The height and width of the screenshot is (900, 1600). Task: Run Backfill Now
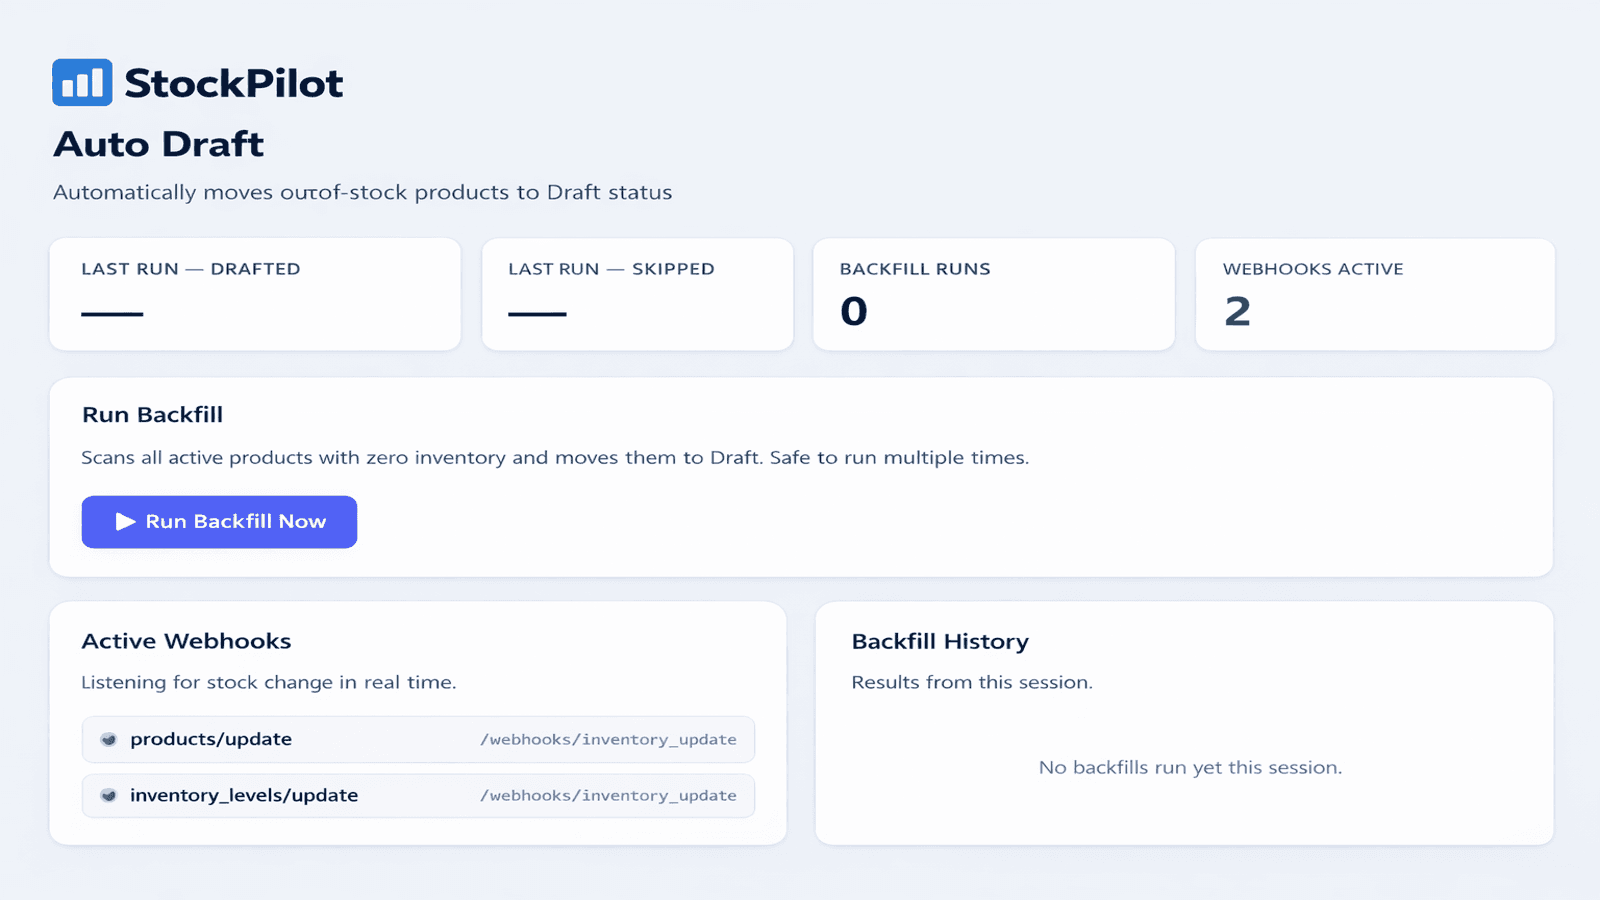[x=219, y=522]
